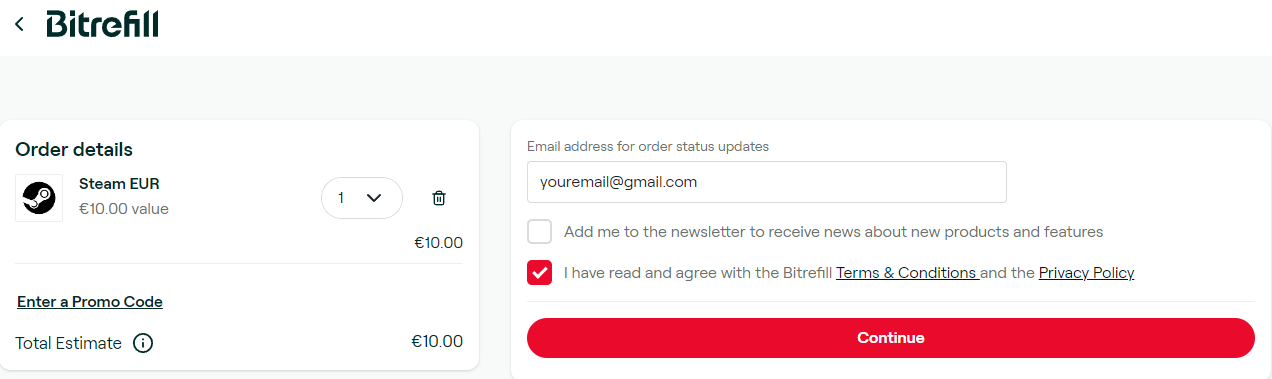Open the Bitrefill logo homepage link
The height and width of the screenshot is (379, 1272).
(x=102, y=23)
